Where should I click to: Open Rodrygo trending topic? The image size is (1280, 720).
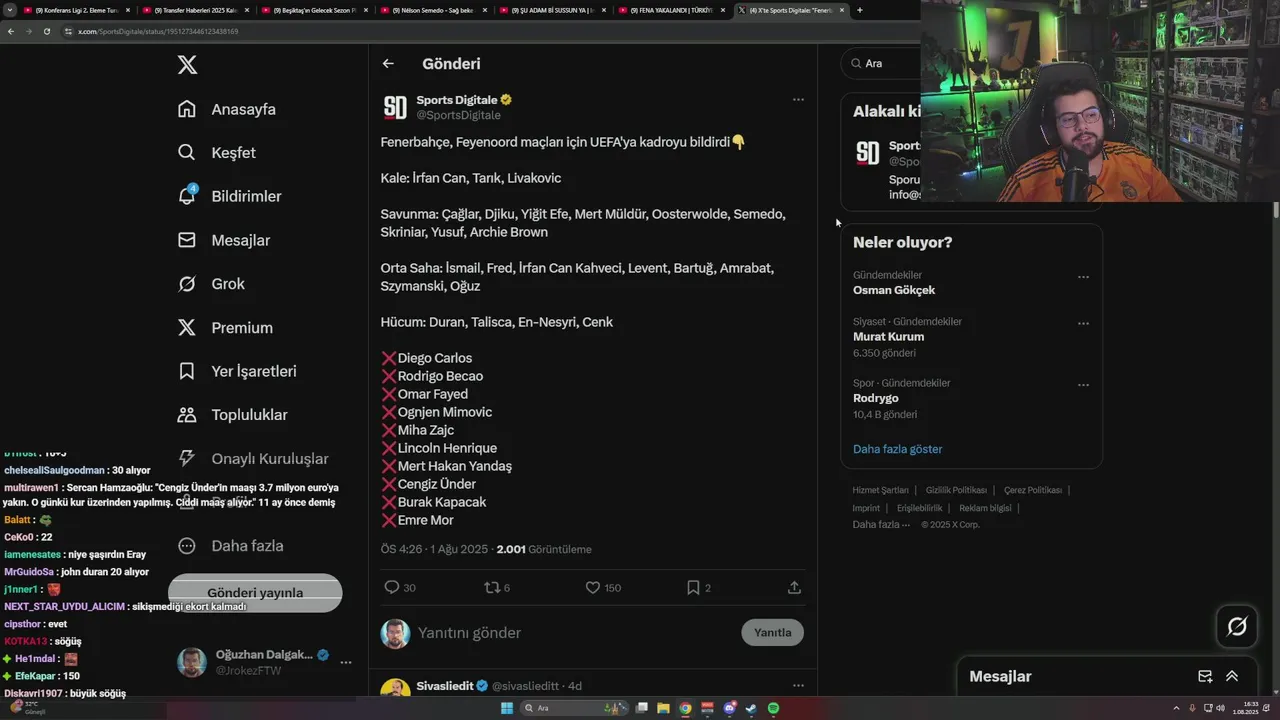pyautogui.click(x=876, y=398)
